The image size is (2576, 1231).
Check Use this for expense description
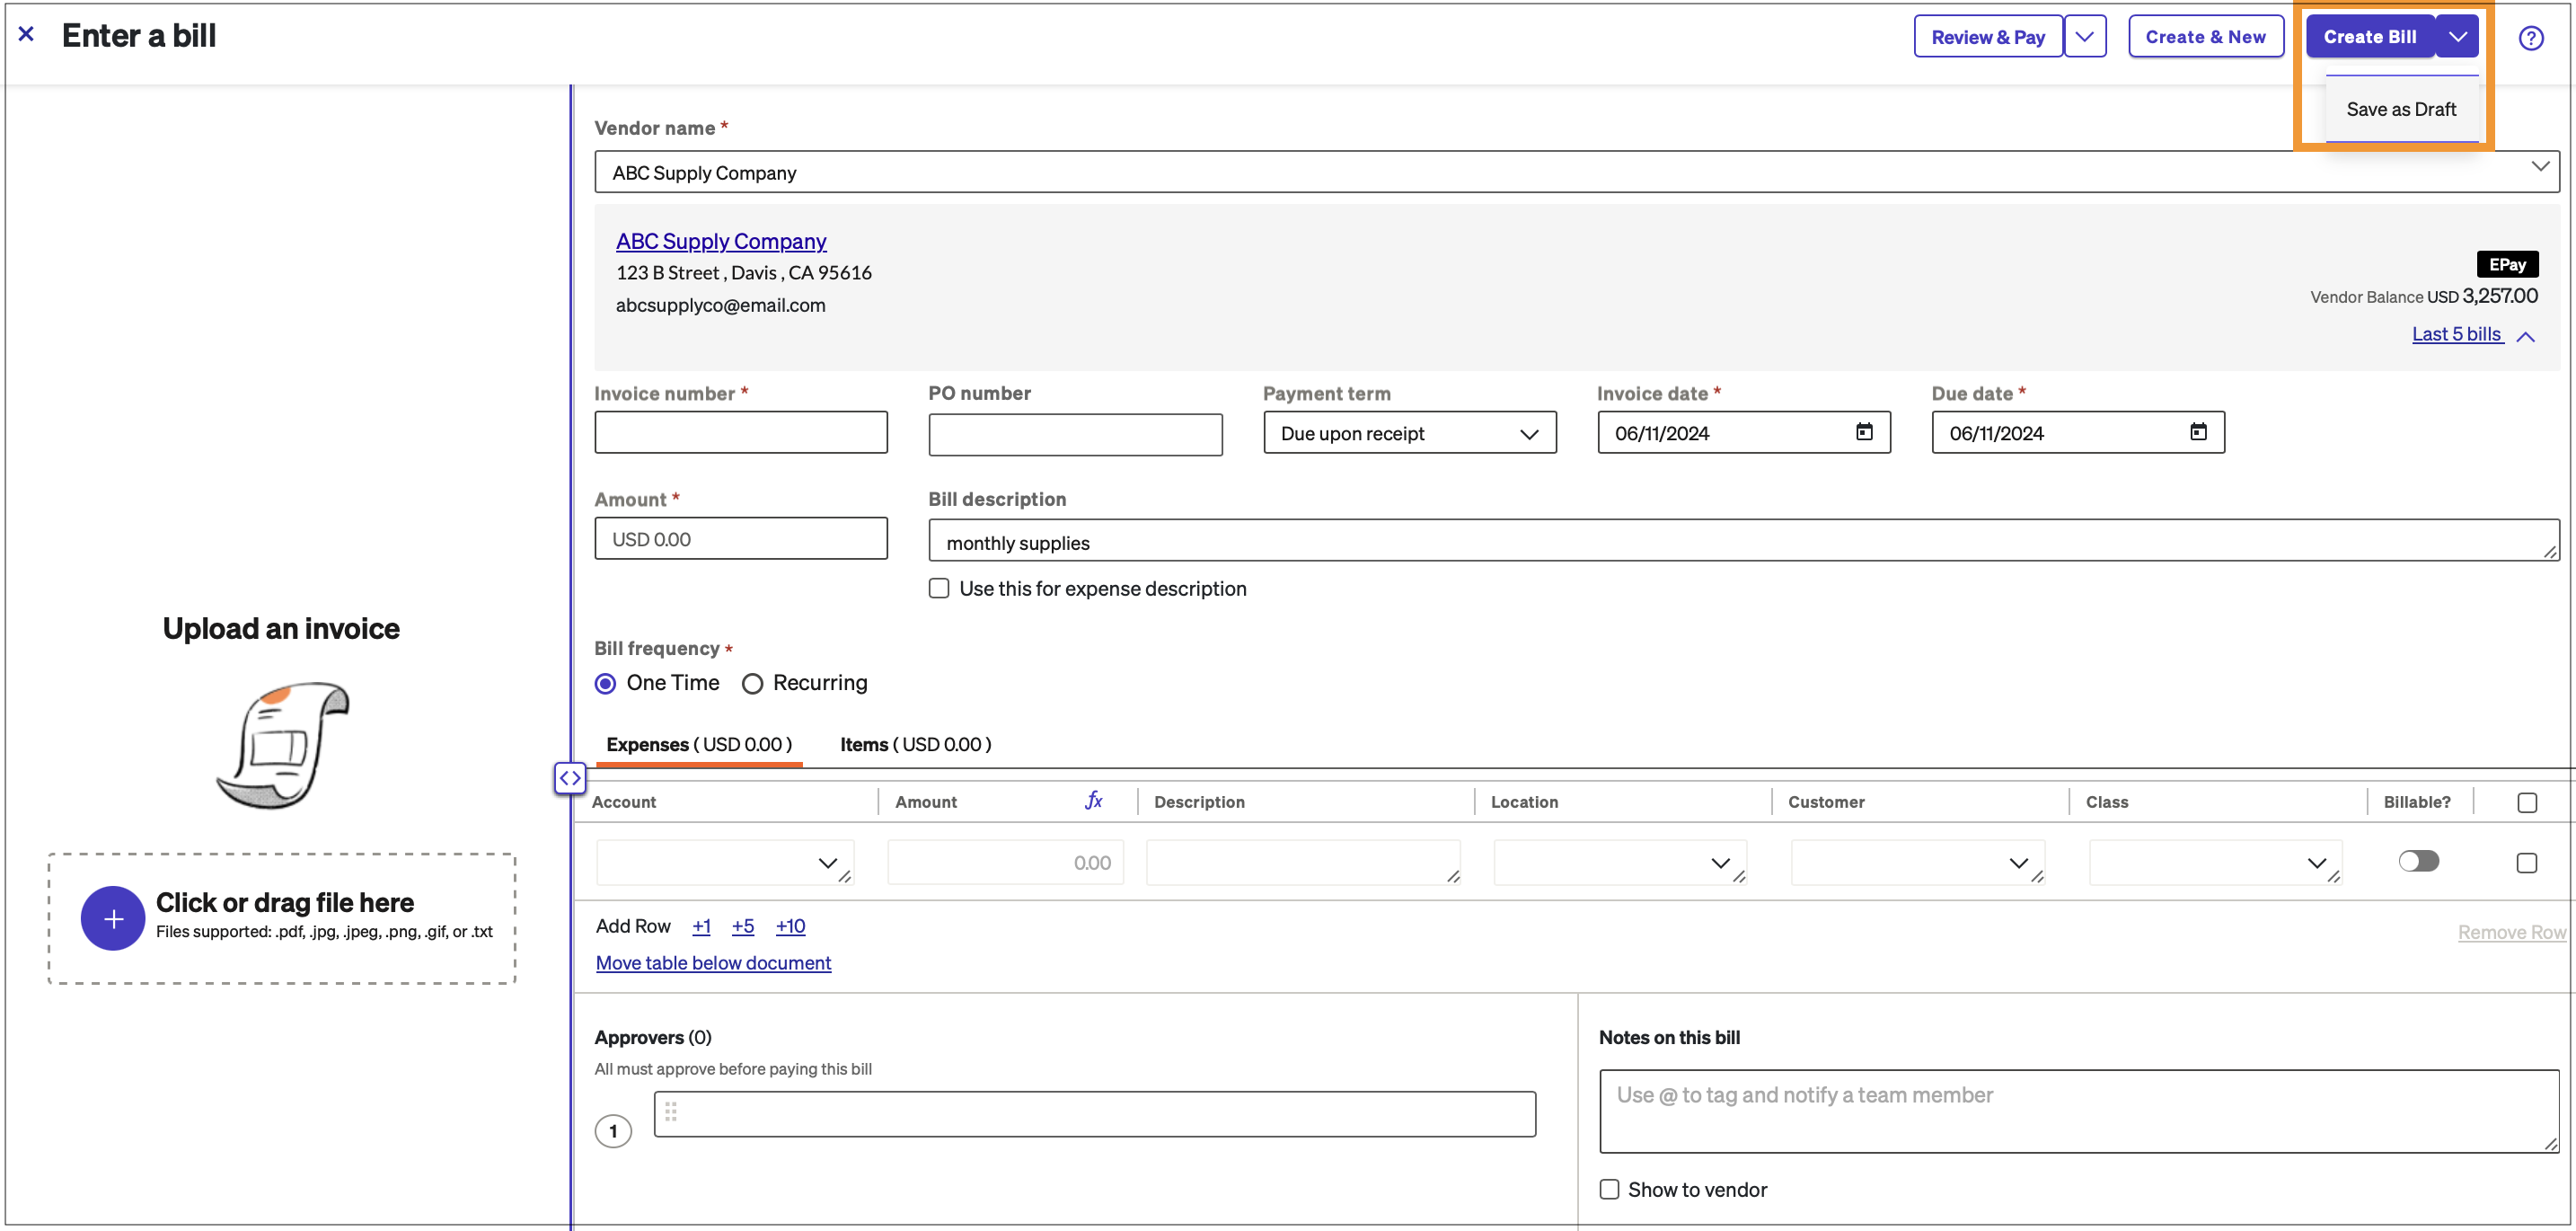(x=938, y=588)
